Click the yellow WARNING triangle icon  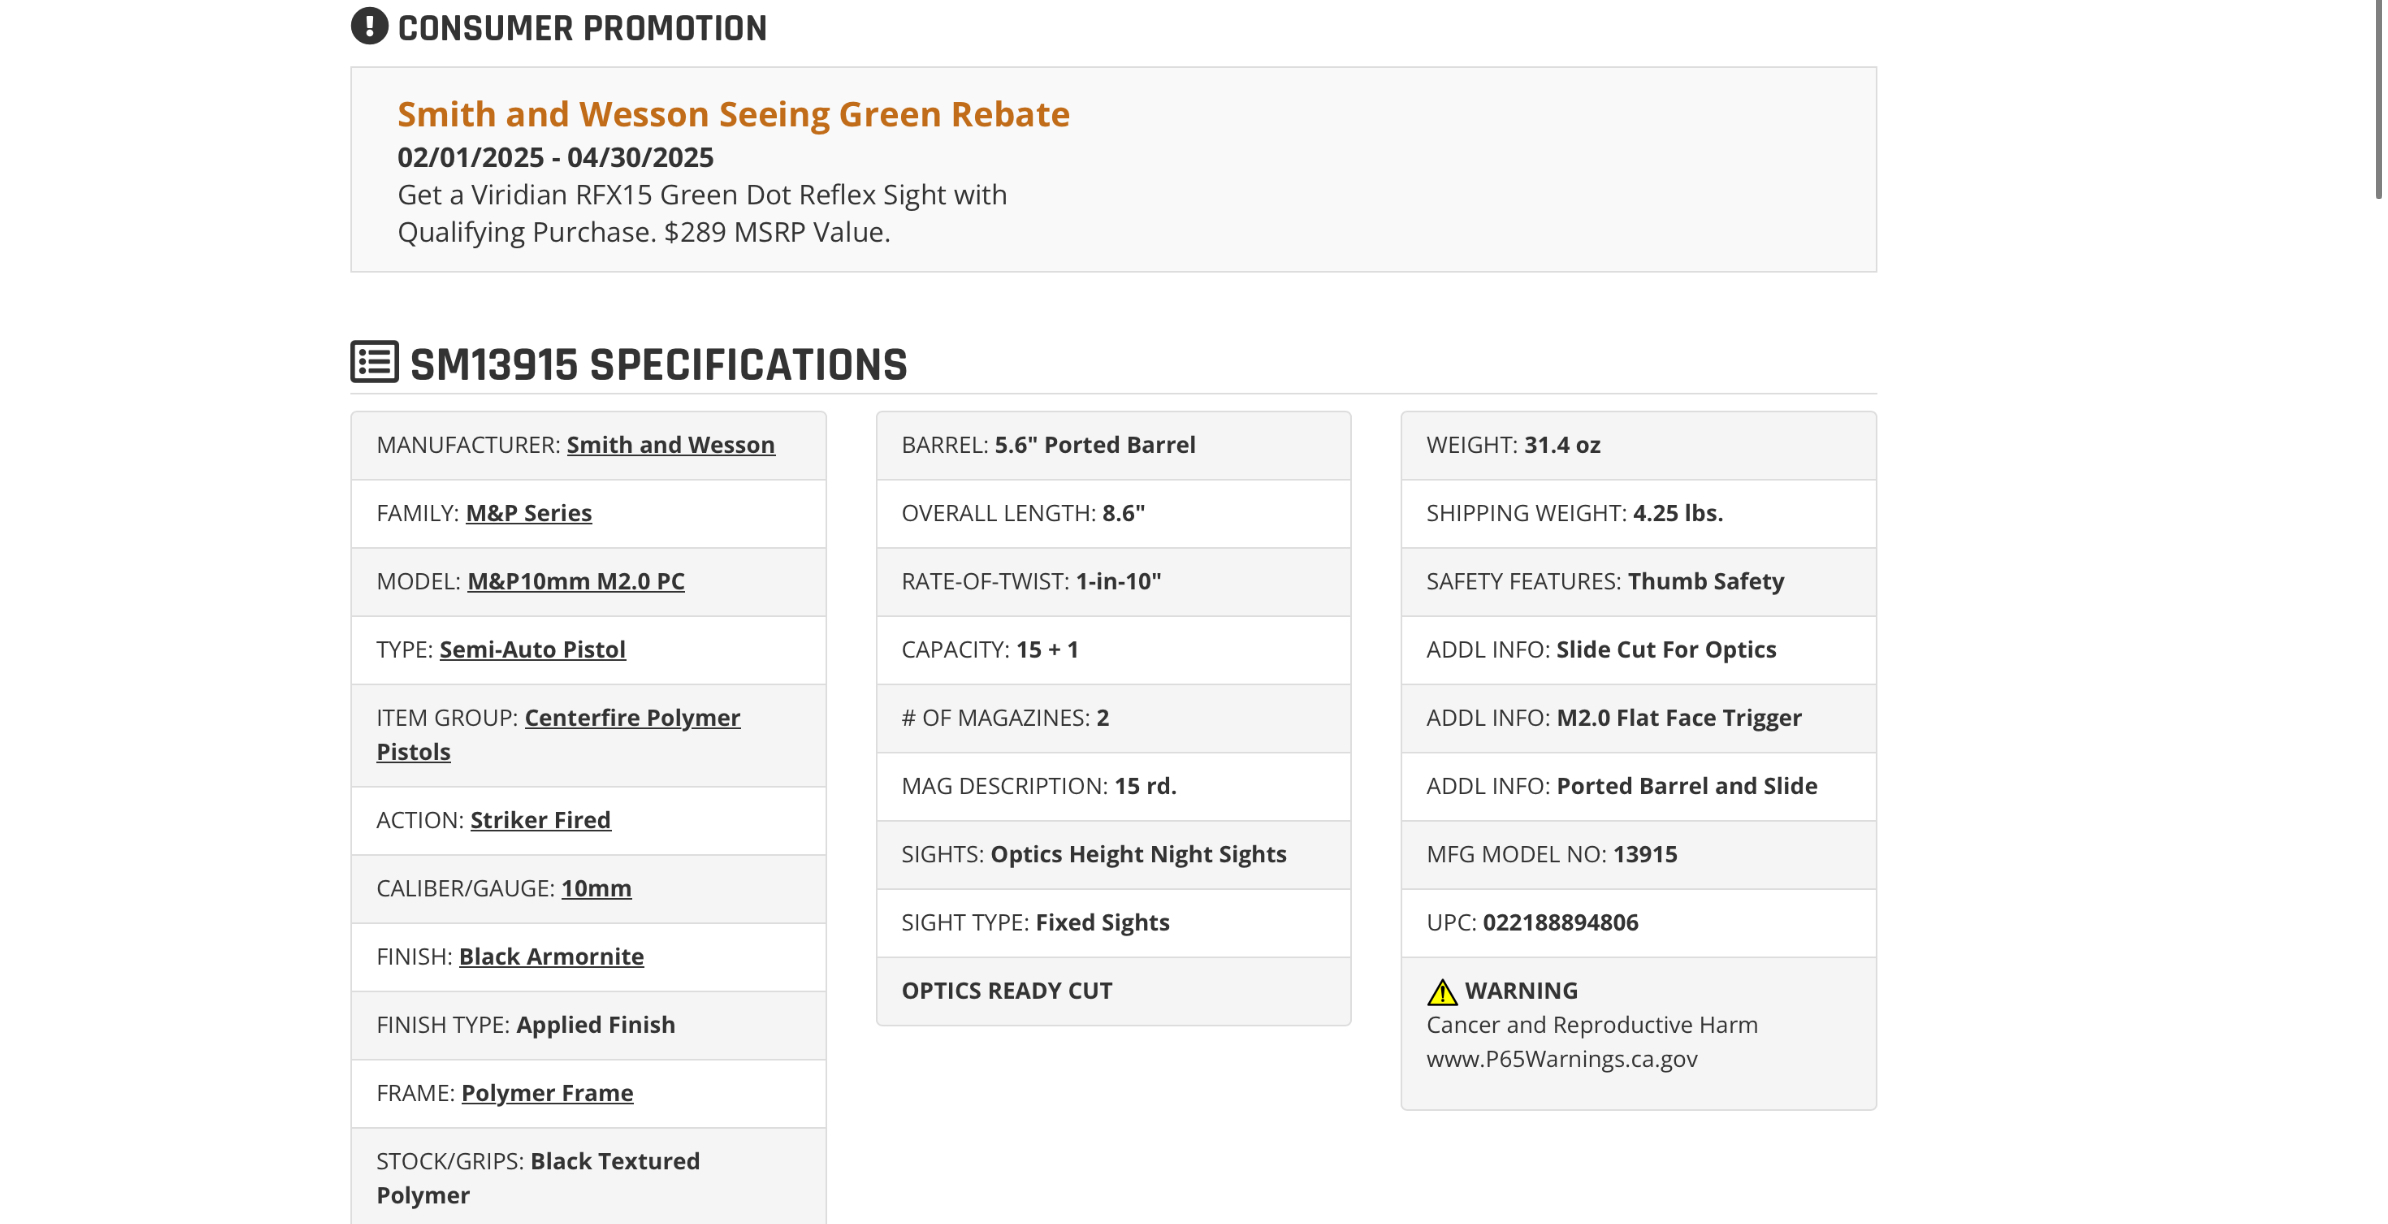[x=1442, y=992]
